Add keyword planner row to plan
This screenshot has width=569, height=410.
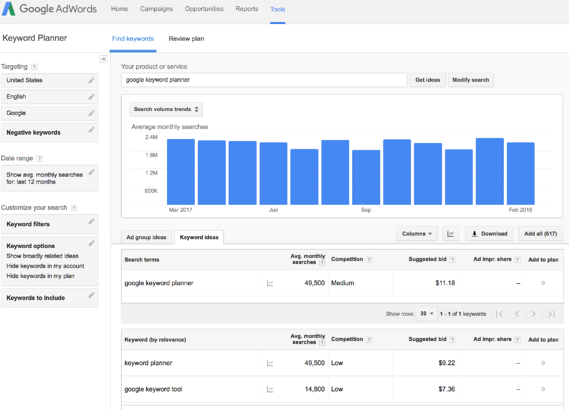pyautogui.click(x=543, y=363)
